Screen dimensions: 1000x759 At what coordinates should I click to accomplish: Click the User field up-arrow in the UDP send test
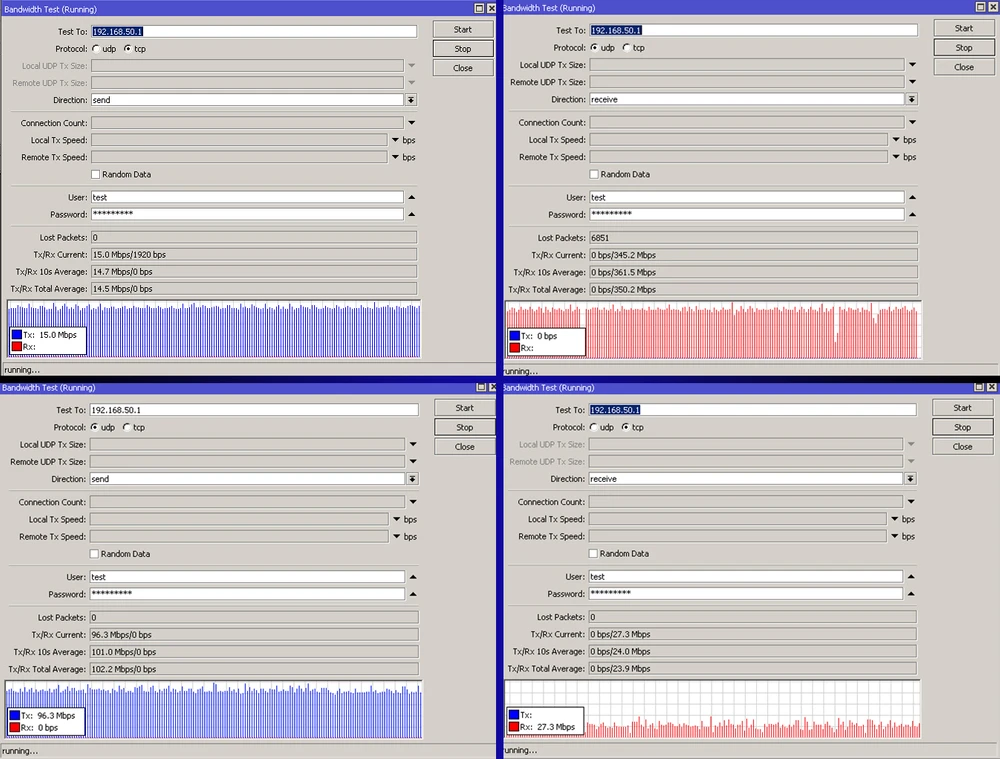point(411,577)
